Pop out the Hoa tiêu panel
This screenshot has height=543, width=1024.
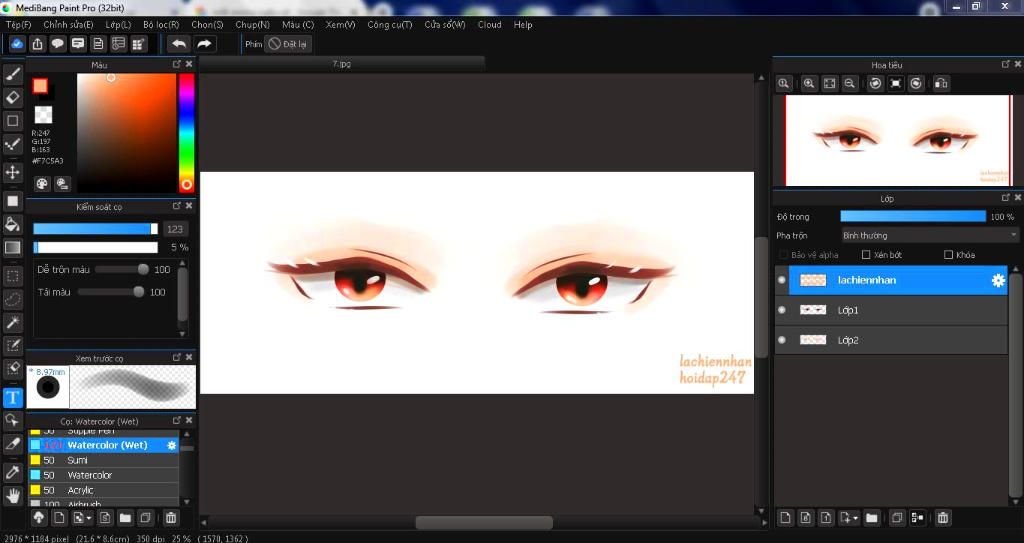(x=1006, y=64)
